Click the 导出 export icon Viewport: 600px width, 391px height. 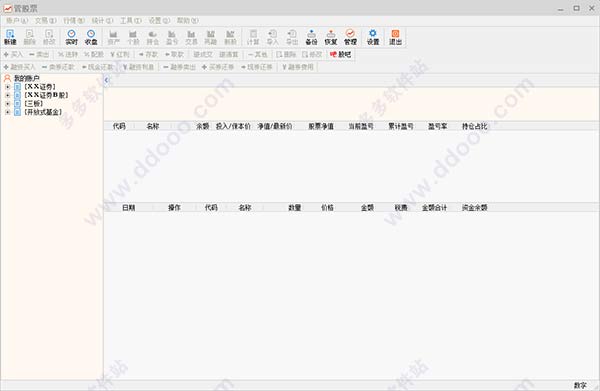(292, 37)
